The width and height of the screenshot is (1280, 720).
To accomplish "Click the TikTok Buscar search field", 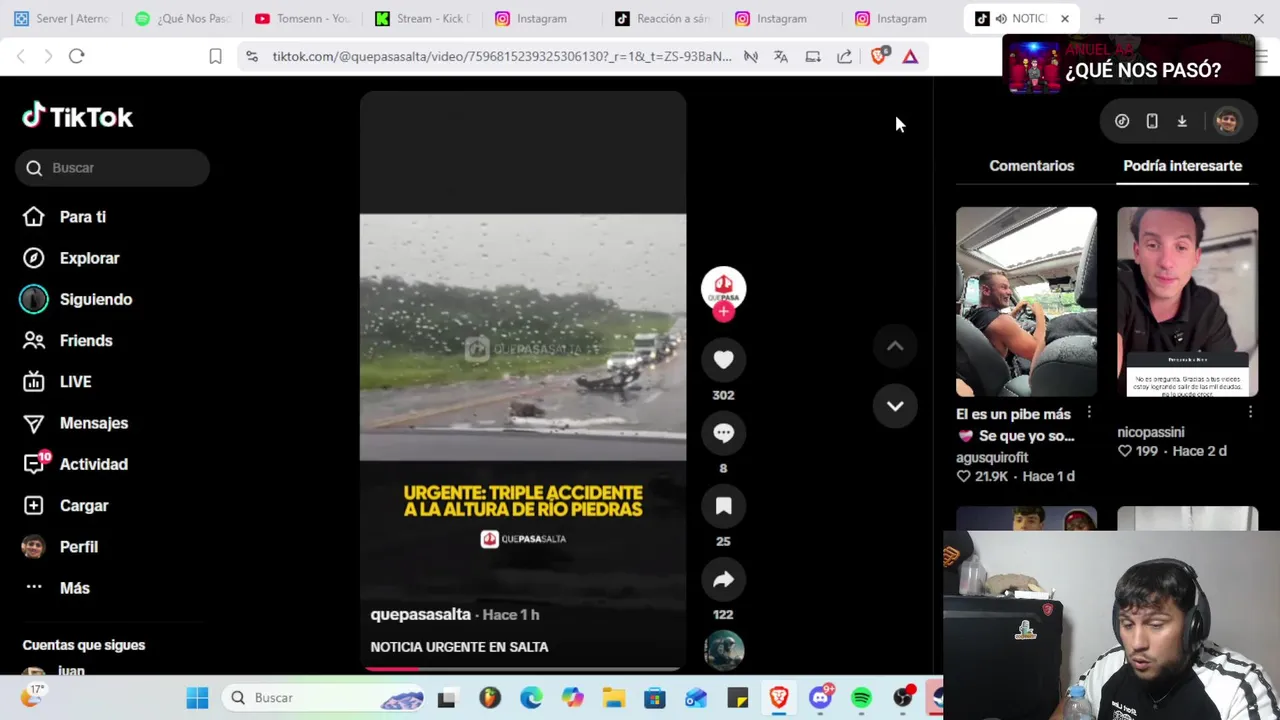I will (112, 168).
